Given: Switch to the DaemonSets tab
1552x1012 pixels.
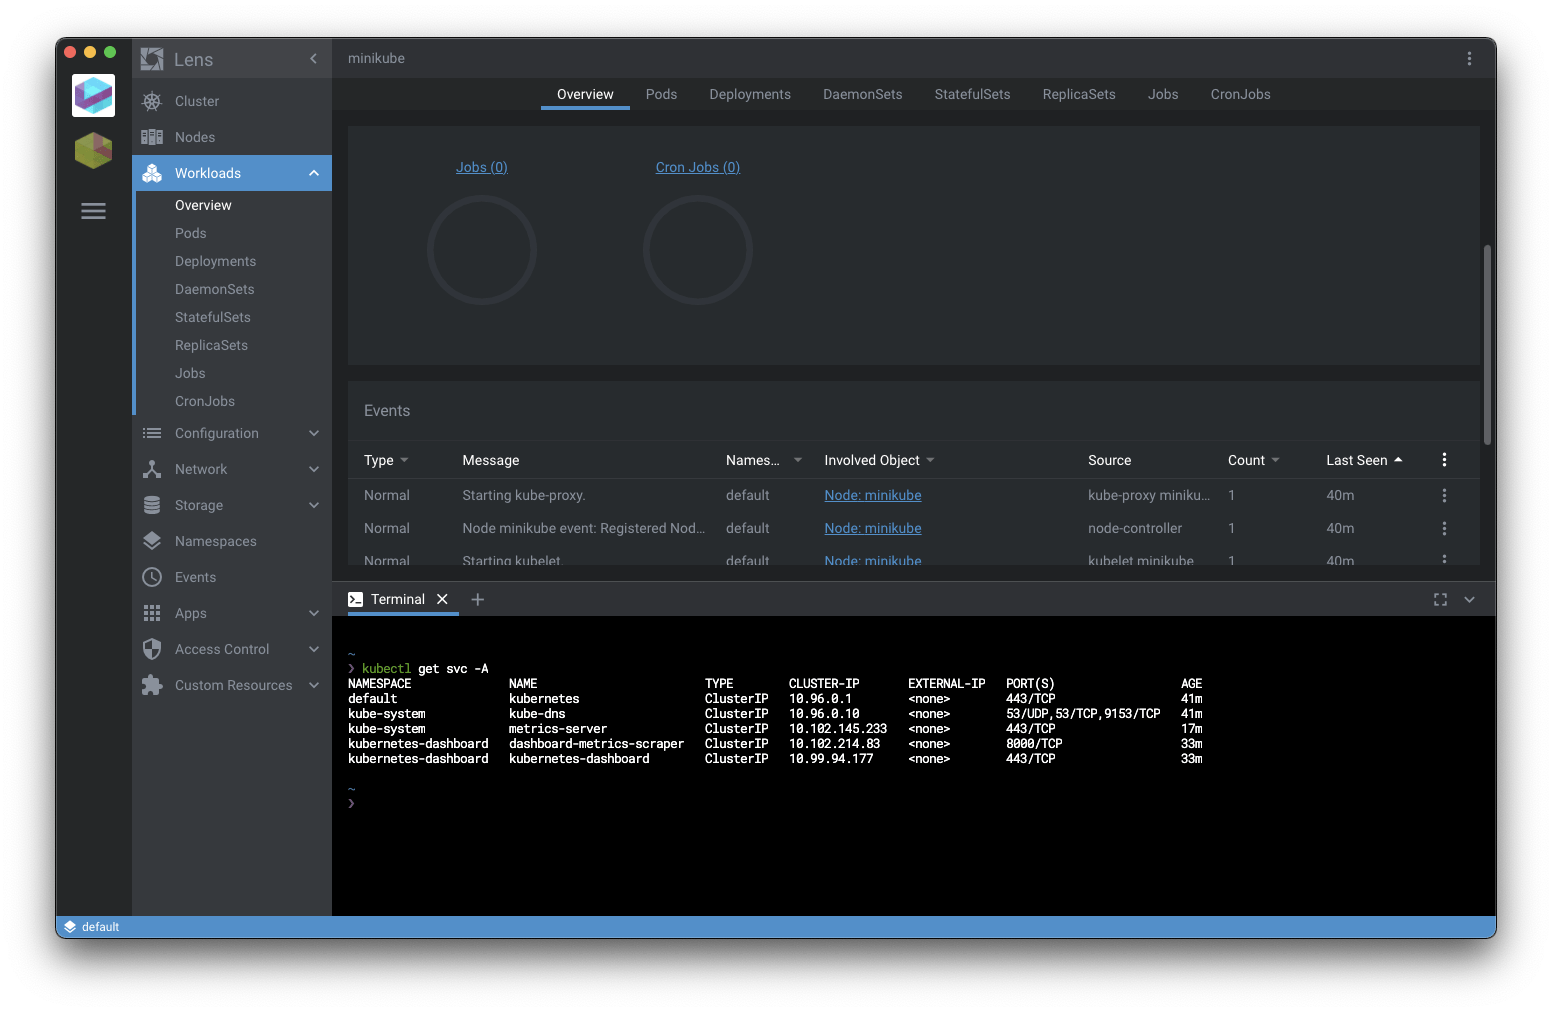Looking at the screenshot, I should (863, 94).
